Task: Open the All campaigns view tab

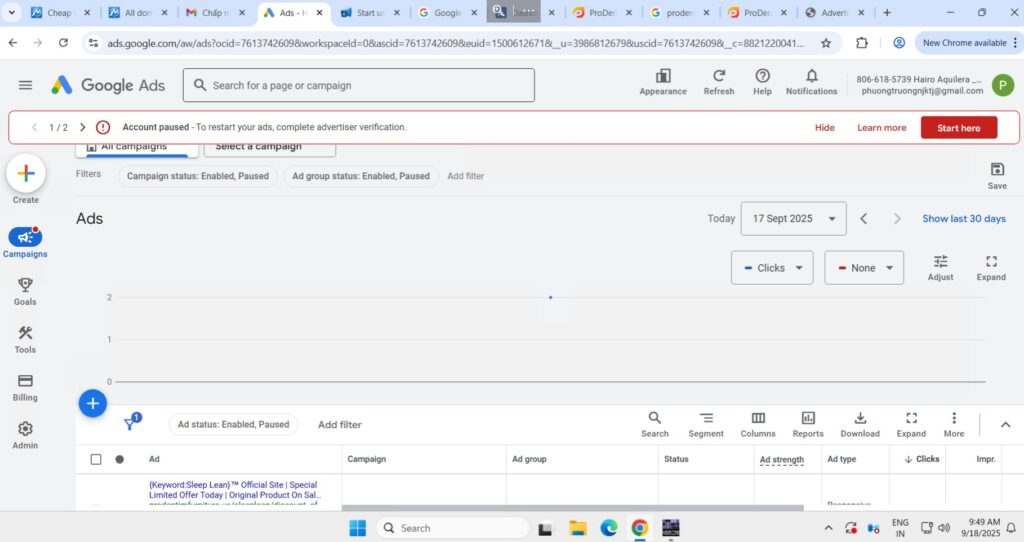Action: point(136,148)
